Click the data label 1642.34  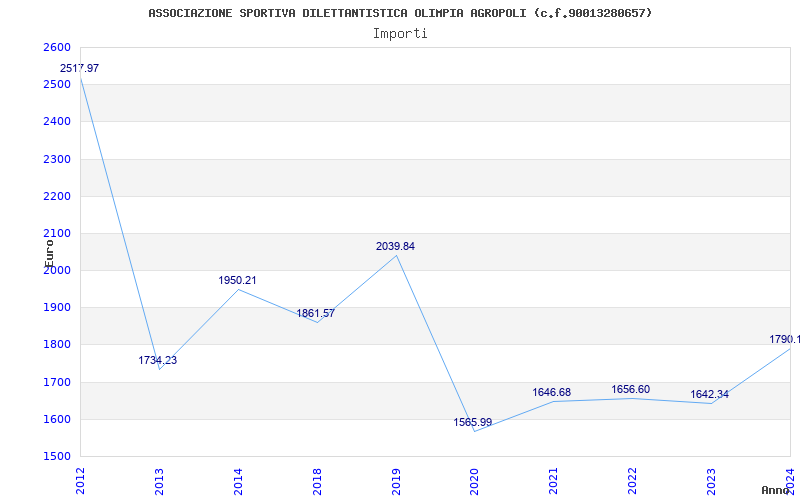[x=710, y=394]
